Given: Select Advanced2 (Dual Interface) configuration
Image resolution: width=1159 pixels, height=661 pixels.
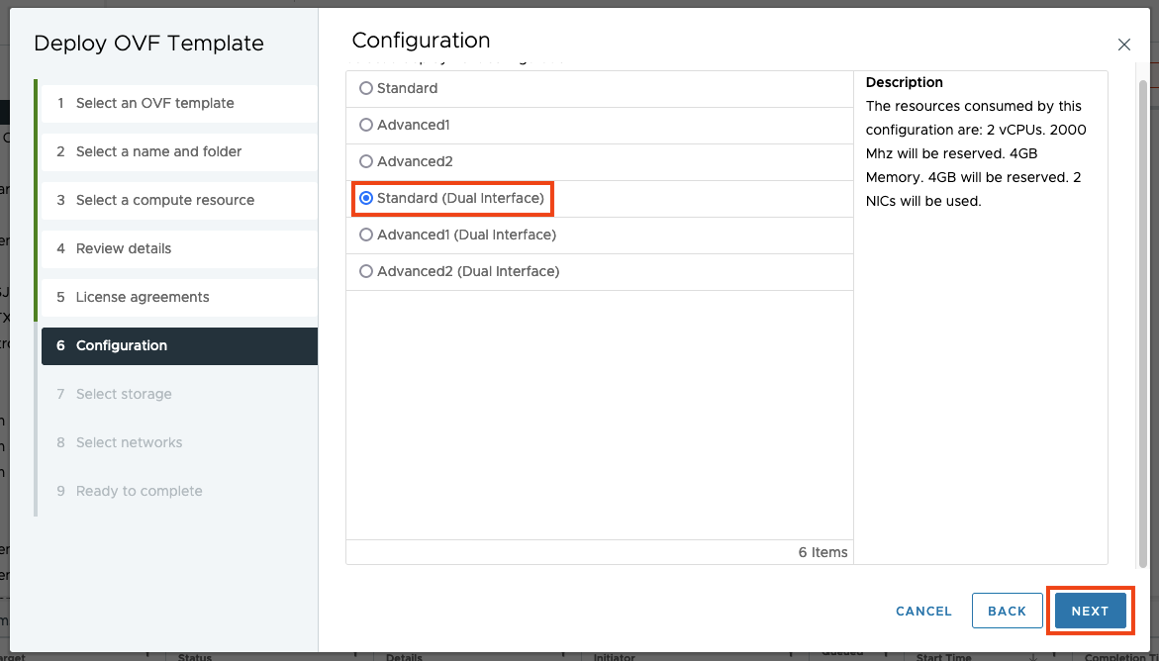Looking at the screenshot, I should 365,270.
